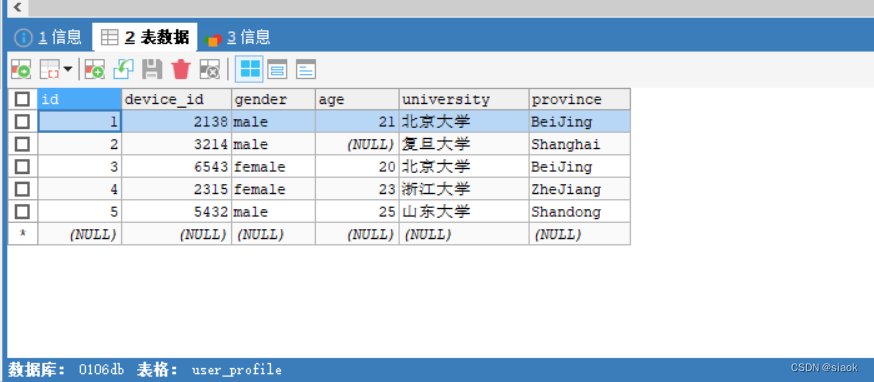
Task: Click the age cell with value 25
Action: (357, 212)
